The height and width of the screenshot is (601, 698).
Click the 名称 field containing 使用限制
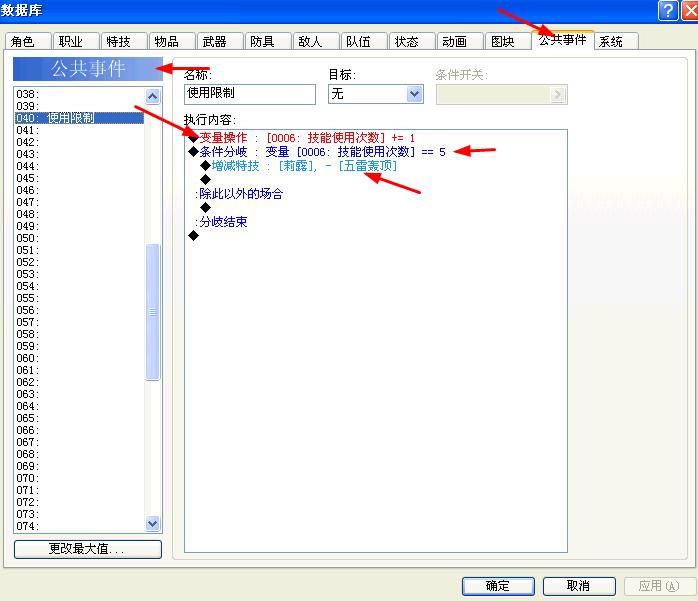pyautogui.click(x=250, y=94)
